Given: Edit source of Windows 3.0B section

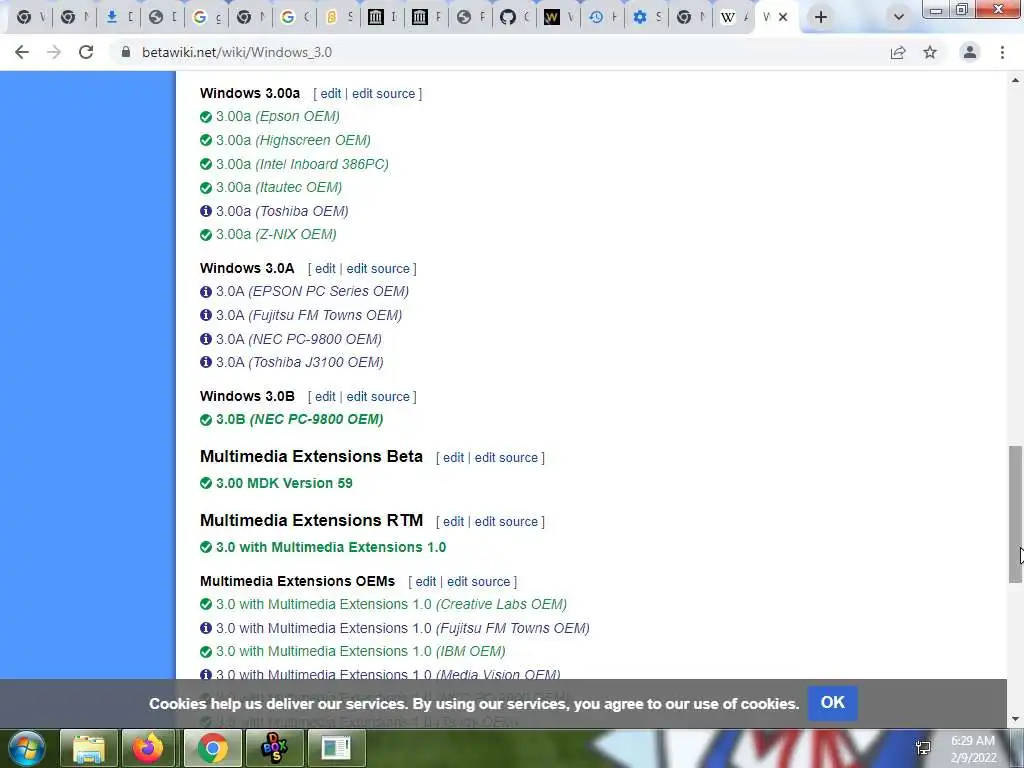Looking at the screenshot, I should click(378, 396).
